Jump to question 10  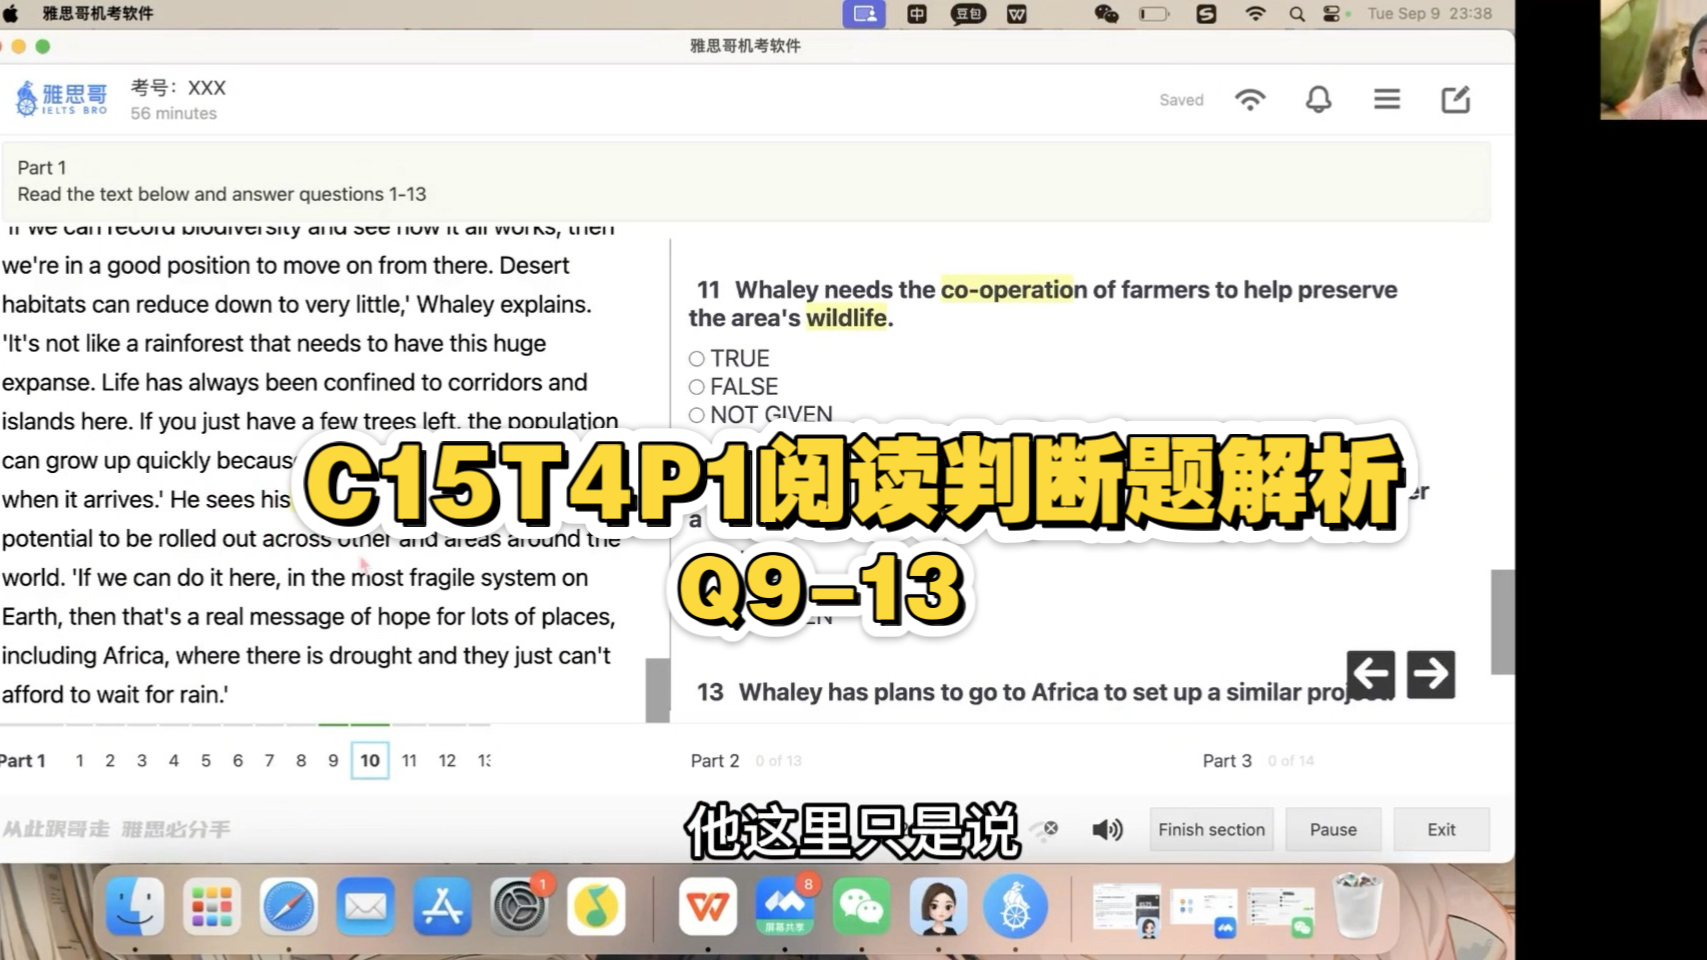pyautogui.click(x=370, y=760)
